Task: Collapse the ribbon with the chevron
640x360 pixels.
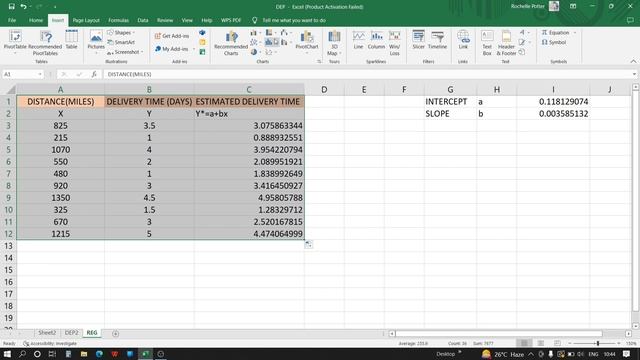Action: 633,62
